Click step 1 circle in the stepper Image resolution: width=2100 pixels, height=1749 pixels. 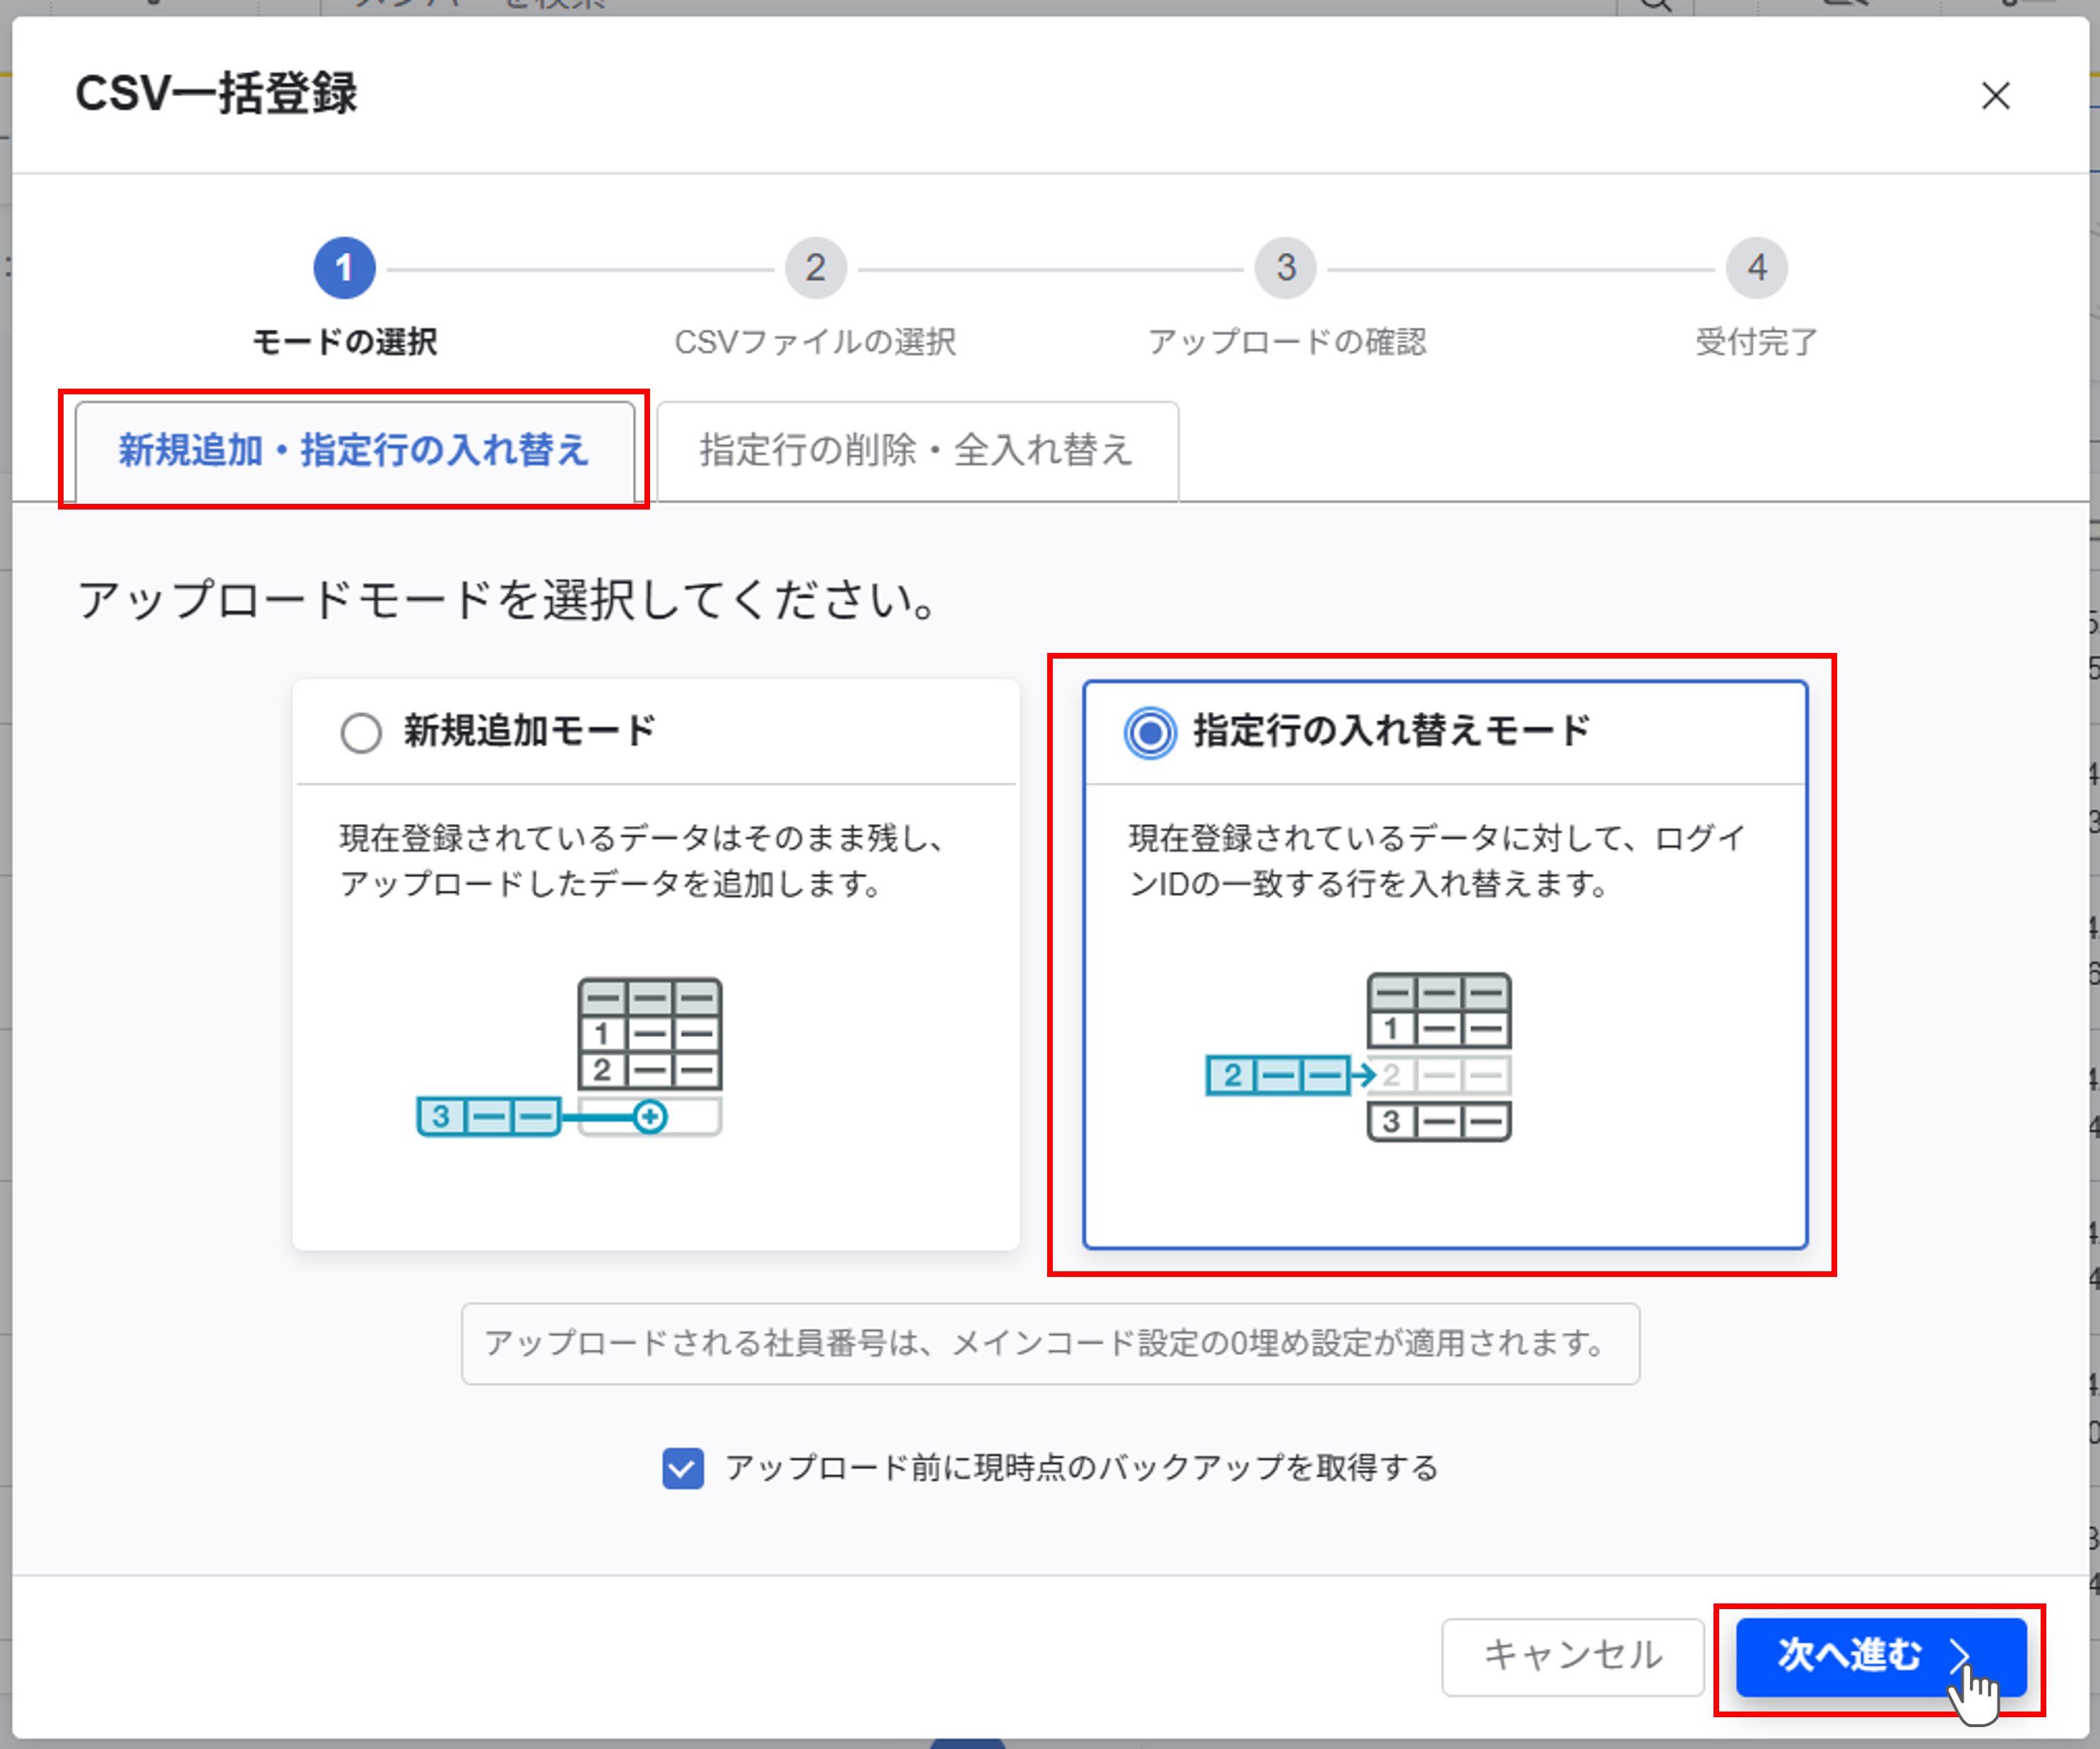345,268
